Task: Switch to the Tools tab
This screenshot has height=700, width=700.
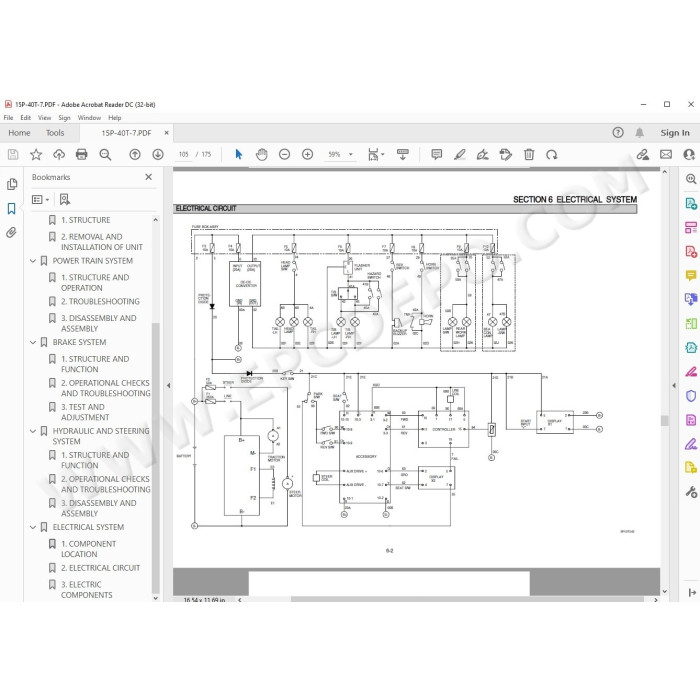Action: coord(55,133)
